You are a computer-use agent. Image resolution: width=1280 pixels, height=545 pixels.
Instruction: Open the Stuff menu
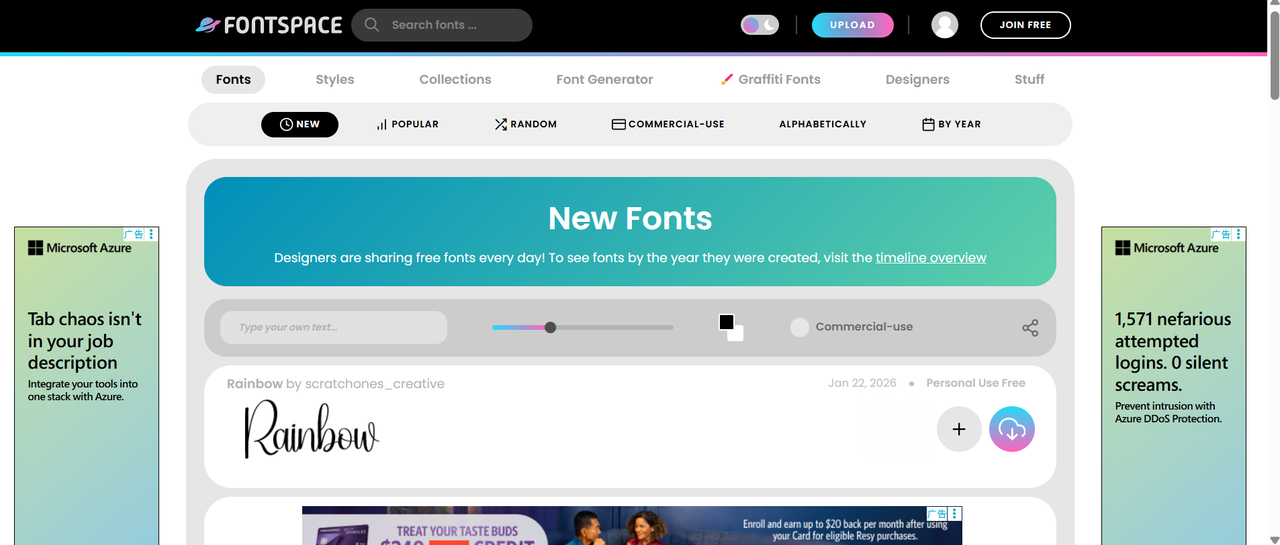coord(1029,79)
